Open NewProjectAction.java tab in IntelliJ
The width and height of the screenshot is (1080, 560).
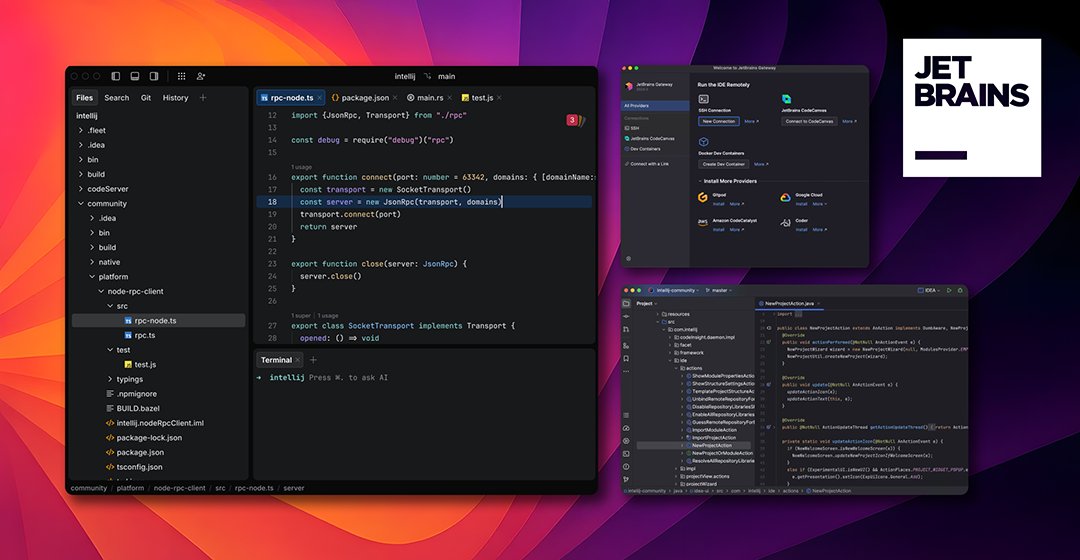point(789,303)
